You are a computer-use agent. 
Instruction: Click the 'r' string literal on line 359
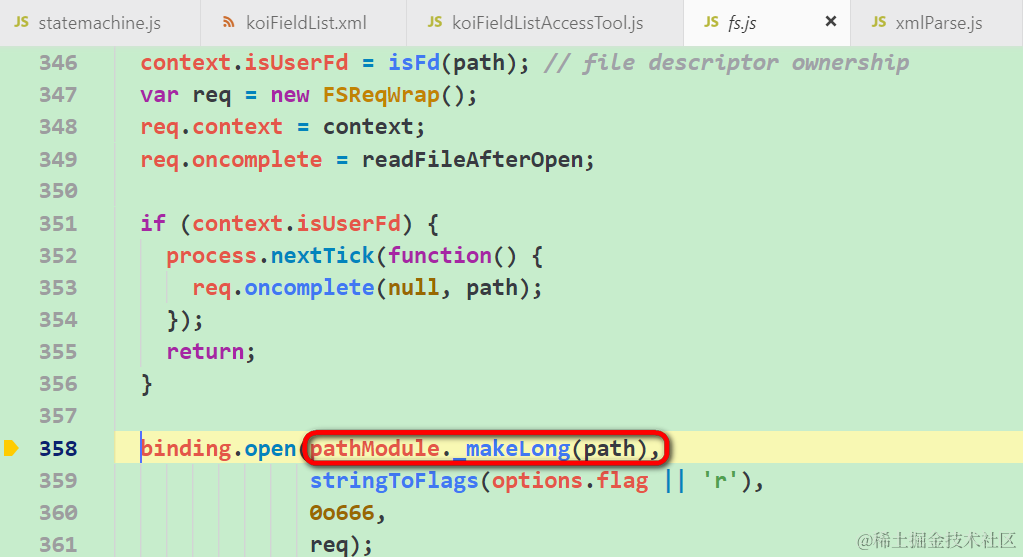720,480
